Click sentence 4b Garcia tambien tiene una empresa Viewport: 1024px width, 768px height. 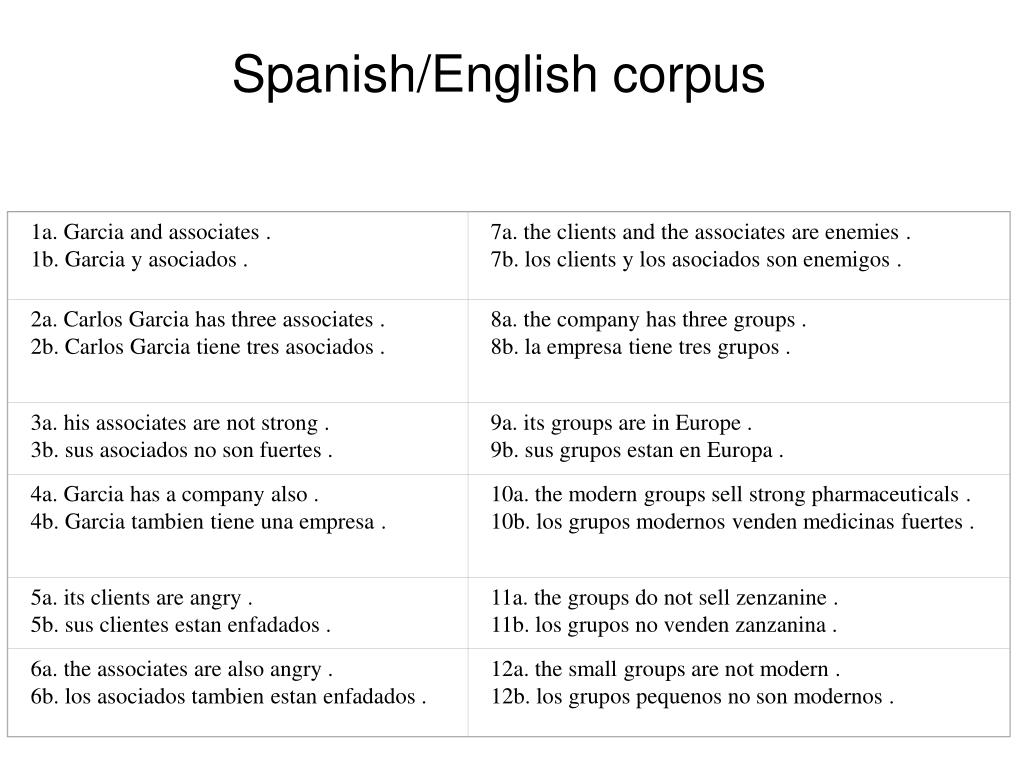click(x=208, y=522)
